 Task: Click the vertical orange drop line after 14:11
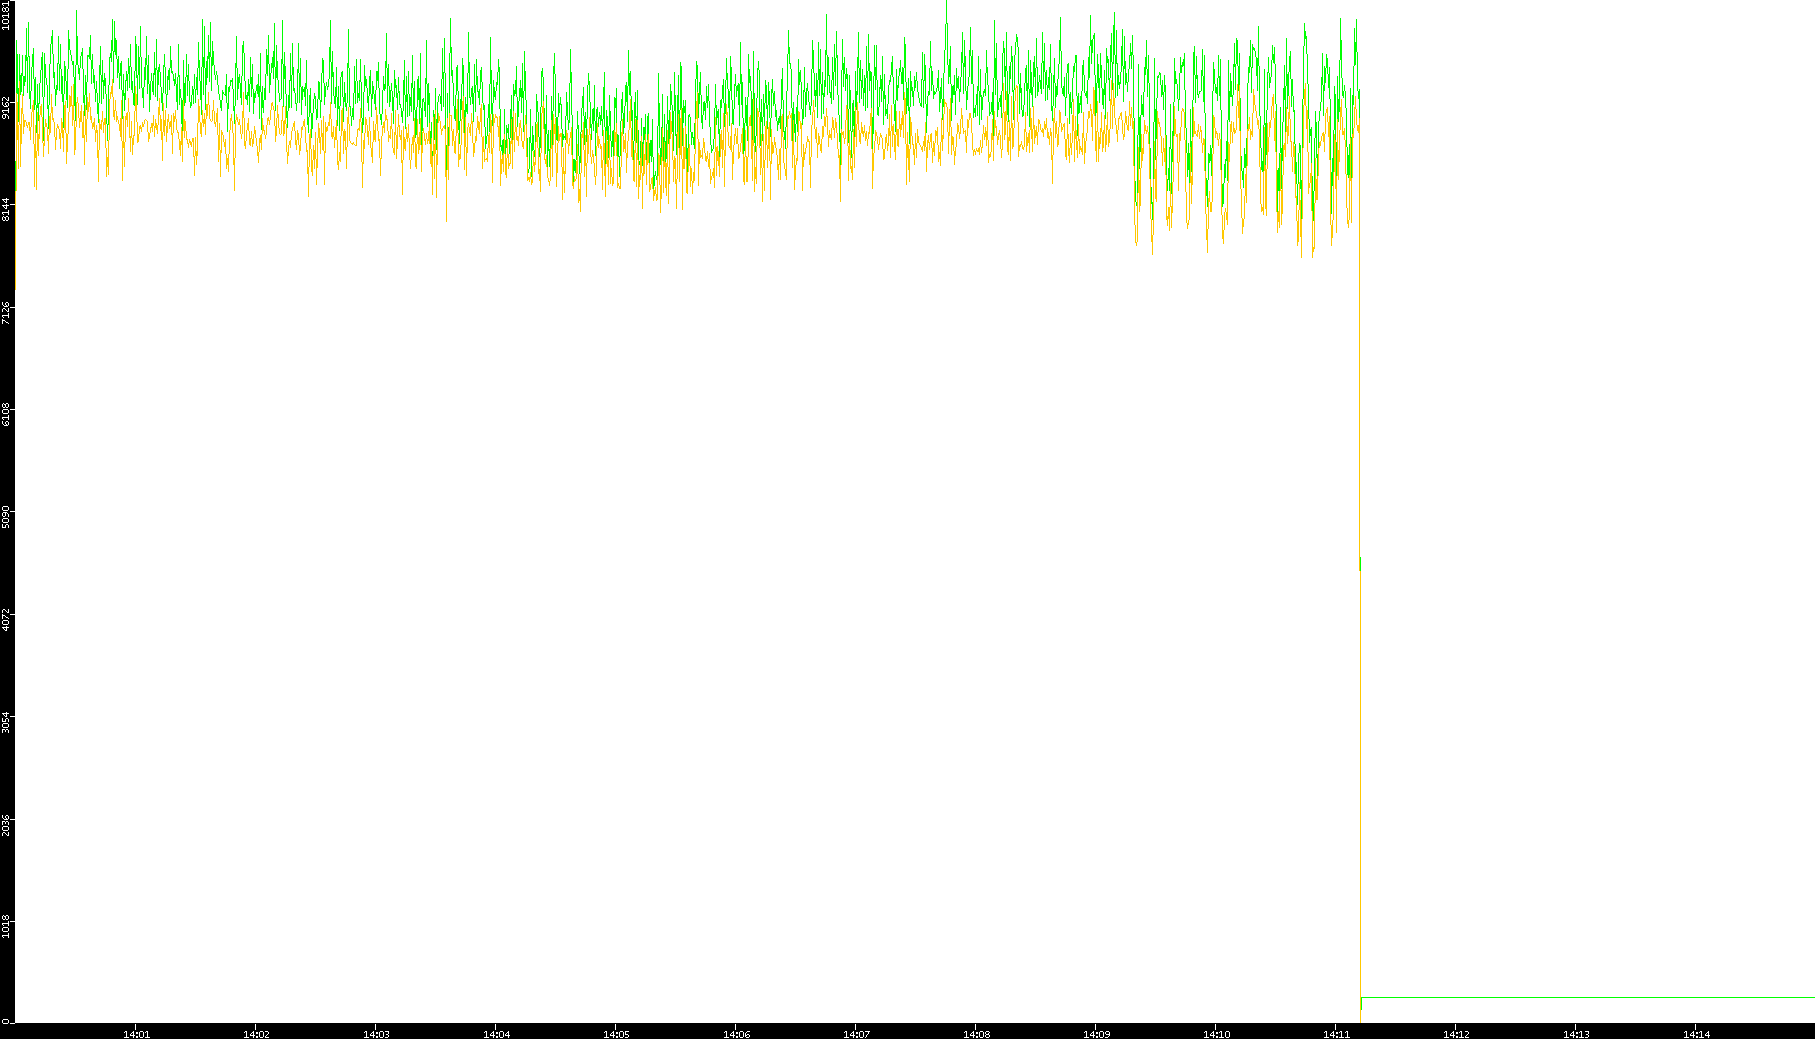point(1360,800)
